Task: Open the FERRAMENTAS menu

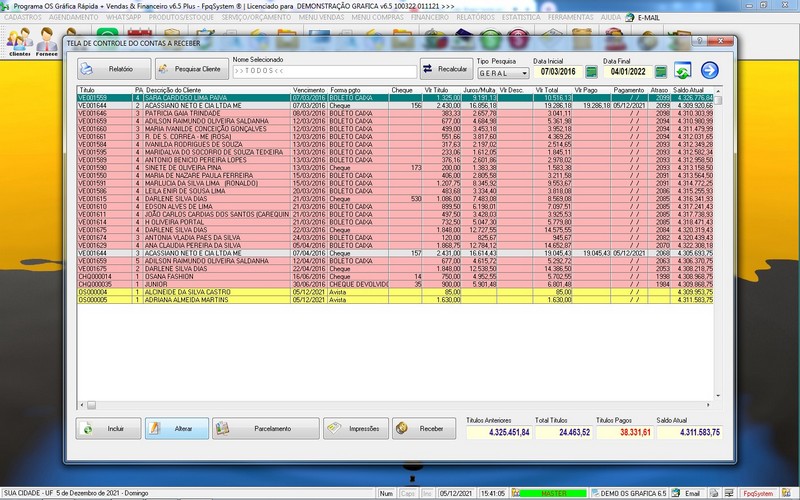Action: tap(570, 17)
